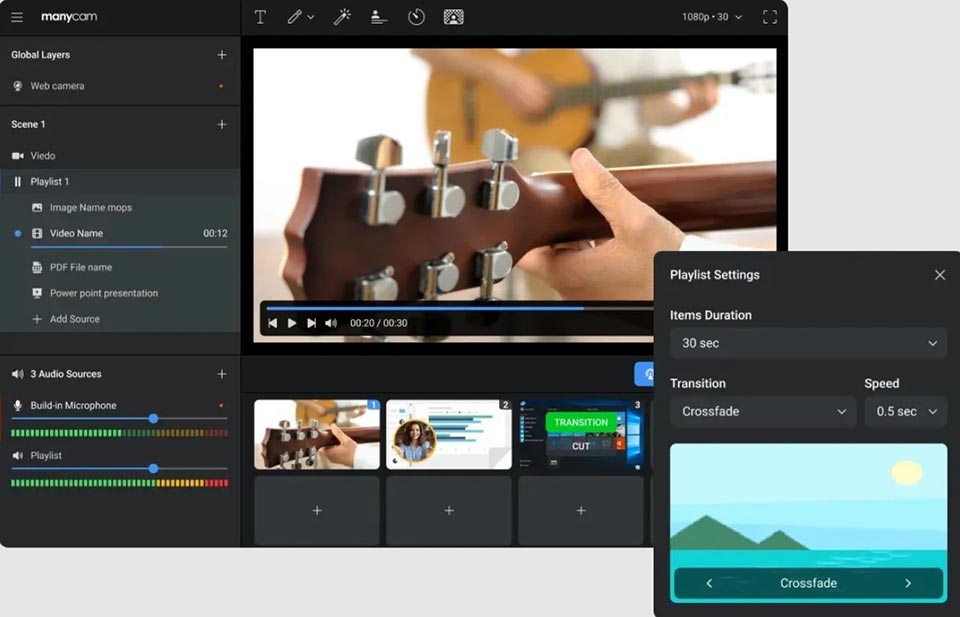Select preset thumbnail number 2
This screenshot has width=960, height=617.
point(449,435)
